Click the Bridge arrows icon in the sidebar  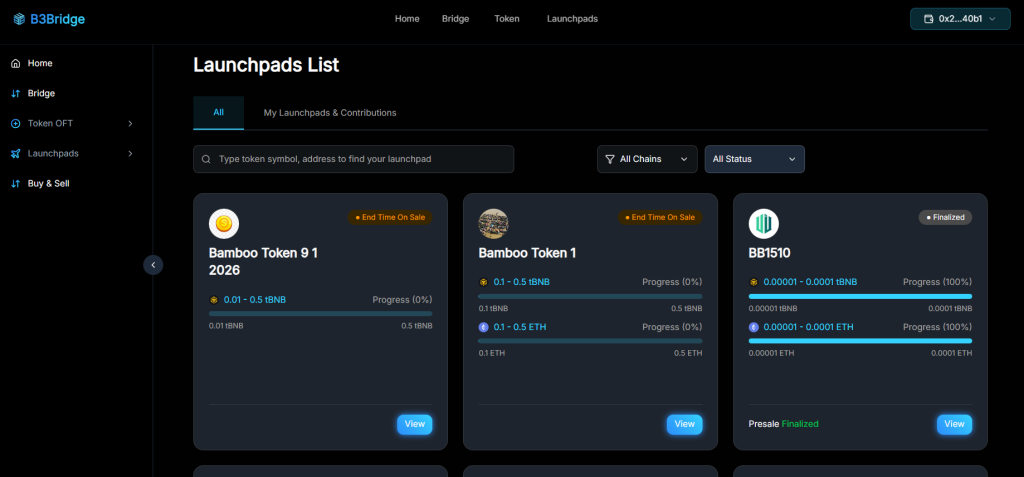point(15,94)
